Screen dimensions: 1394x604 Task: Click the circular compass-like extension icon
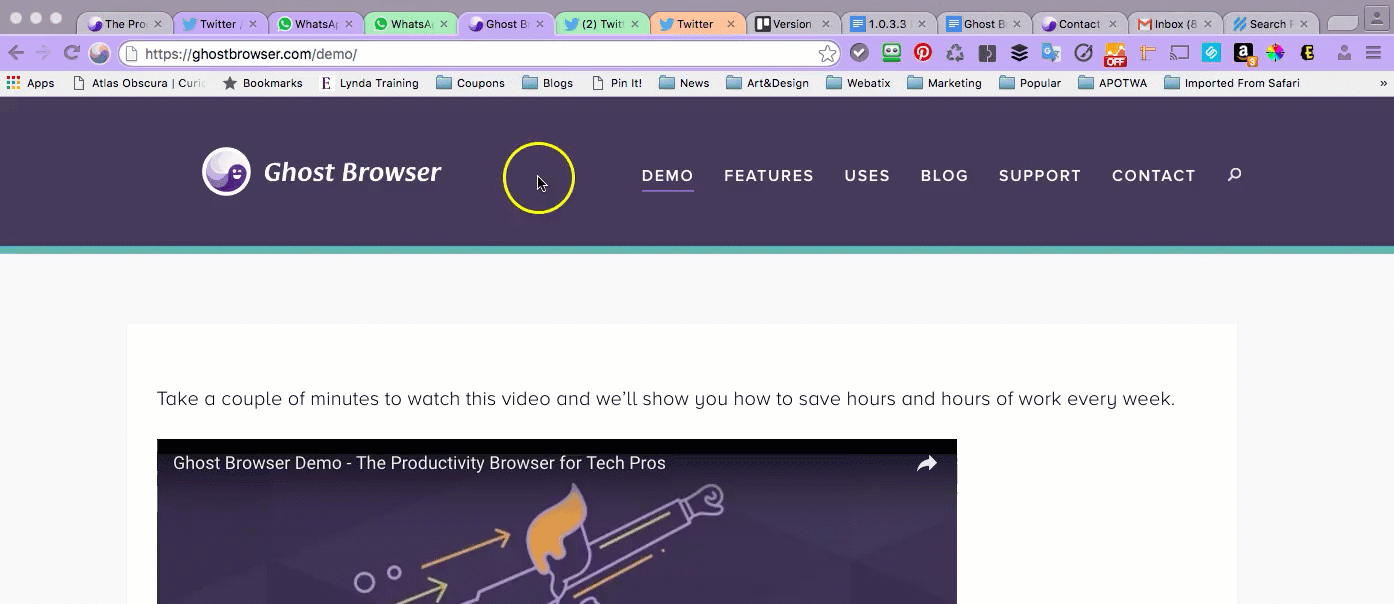pyautogui.click(x=1083, y=53)
